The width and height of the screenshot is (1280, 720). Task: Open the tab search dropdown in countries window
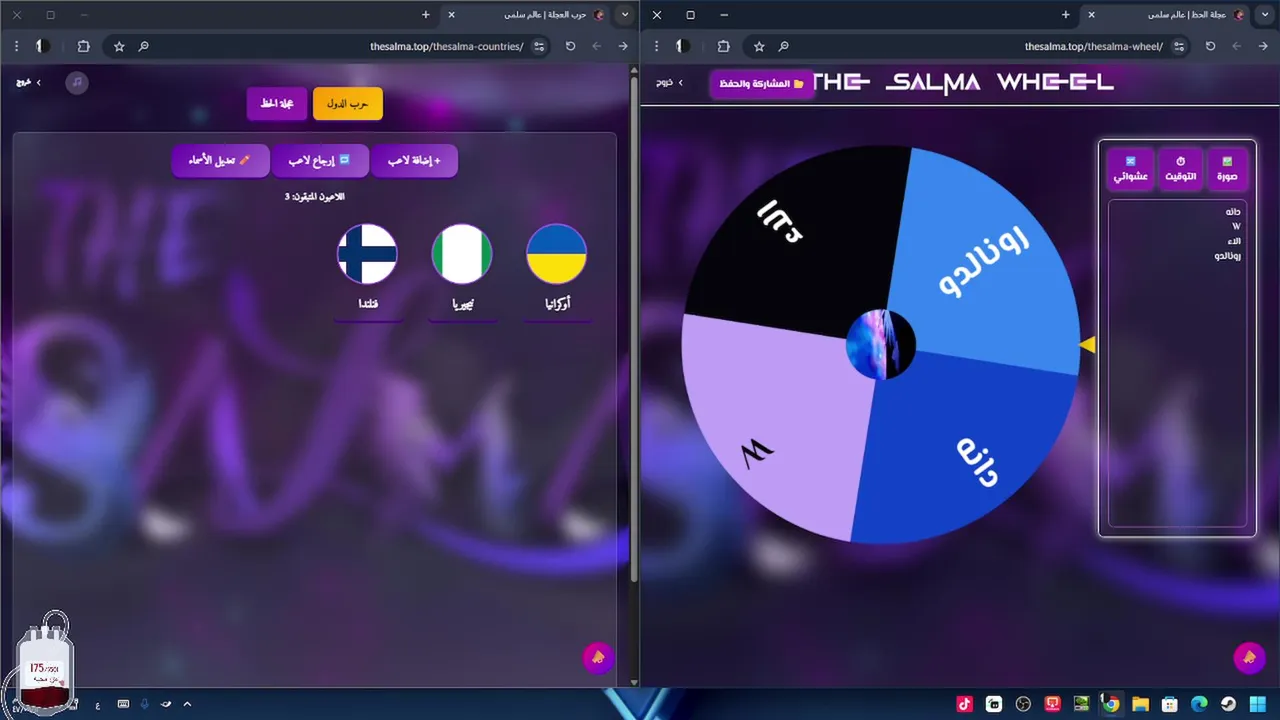pyautogui.click(x=625, y=15)
